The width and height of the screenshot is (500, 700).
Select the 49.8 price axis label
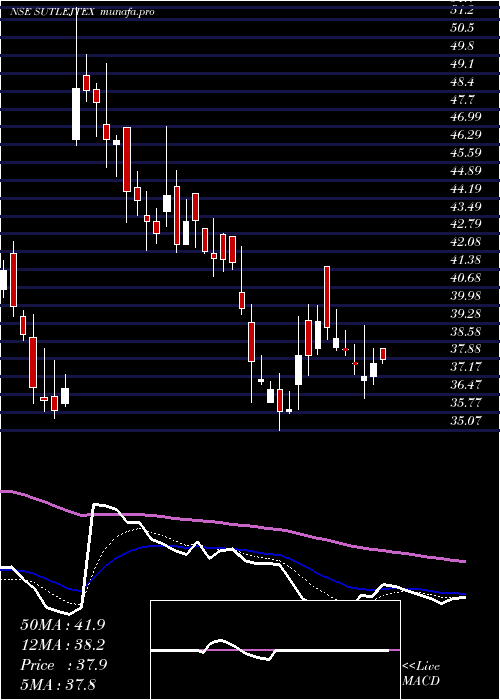point(463,46)
